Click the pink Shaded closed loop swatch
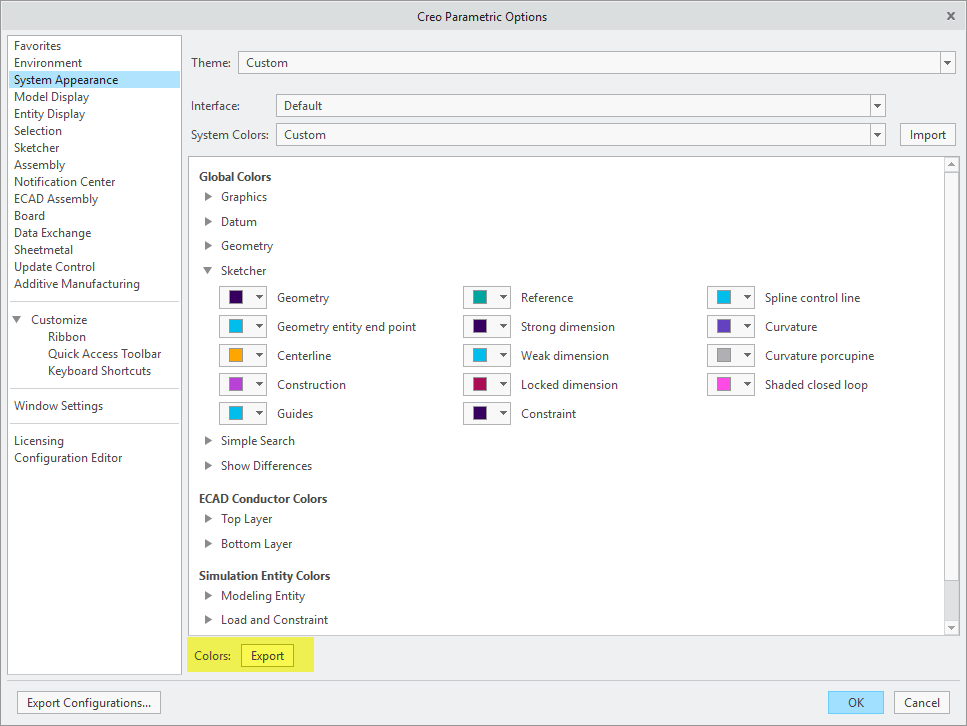967x726 pixels. point(724,385)
